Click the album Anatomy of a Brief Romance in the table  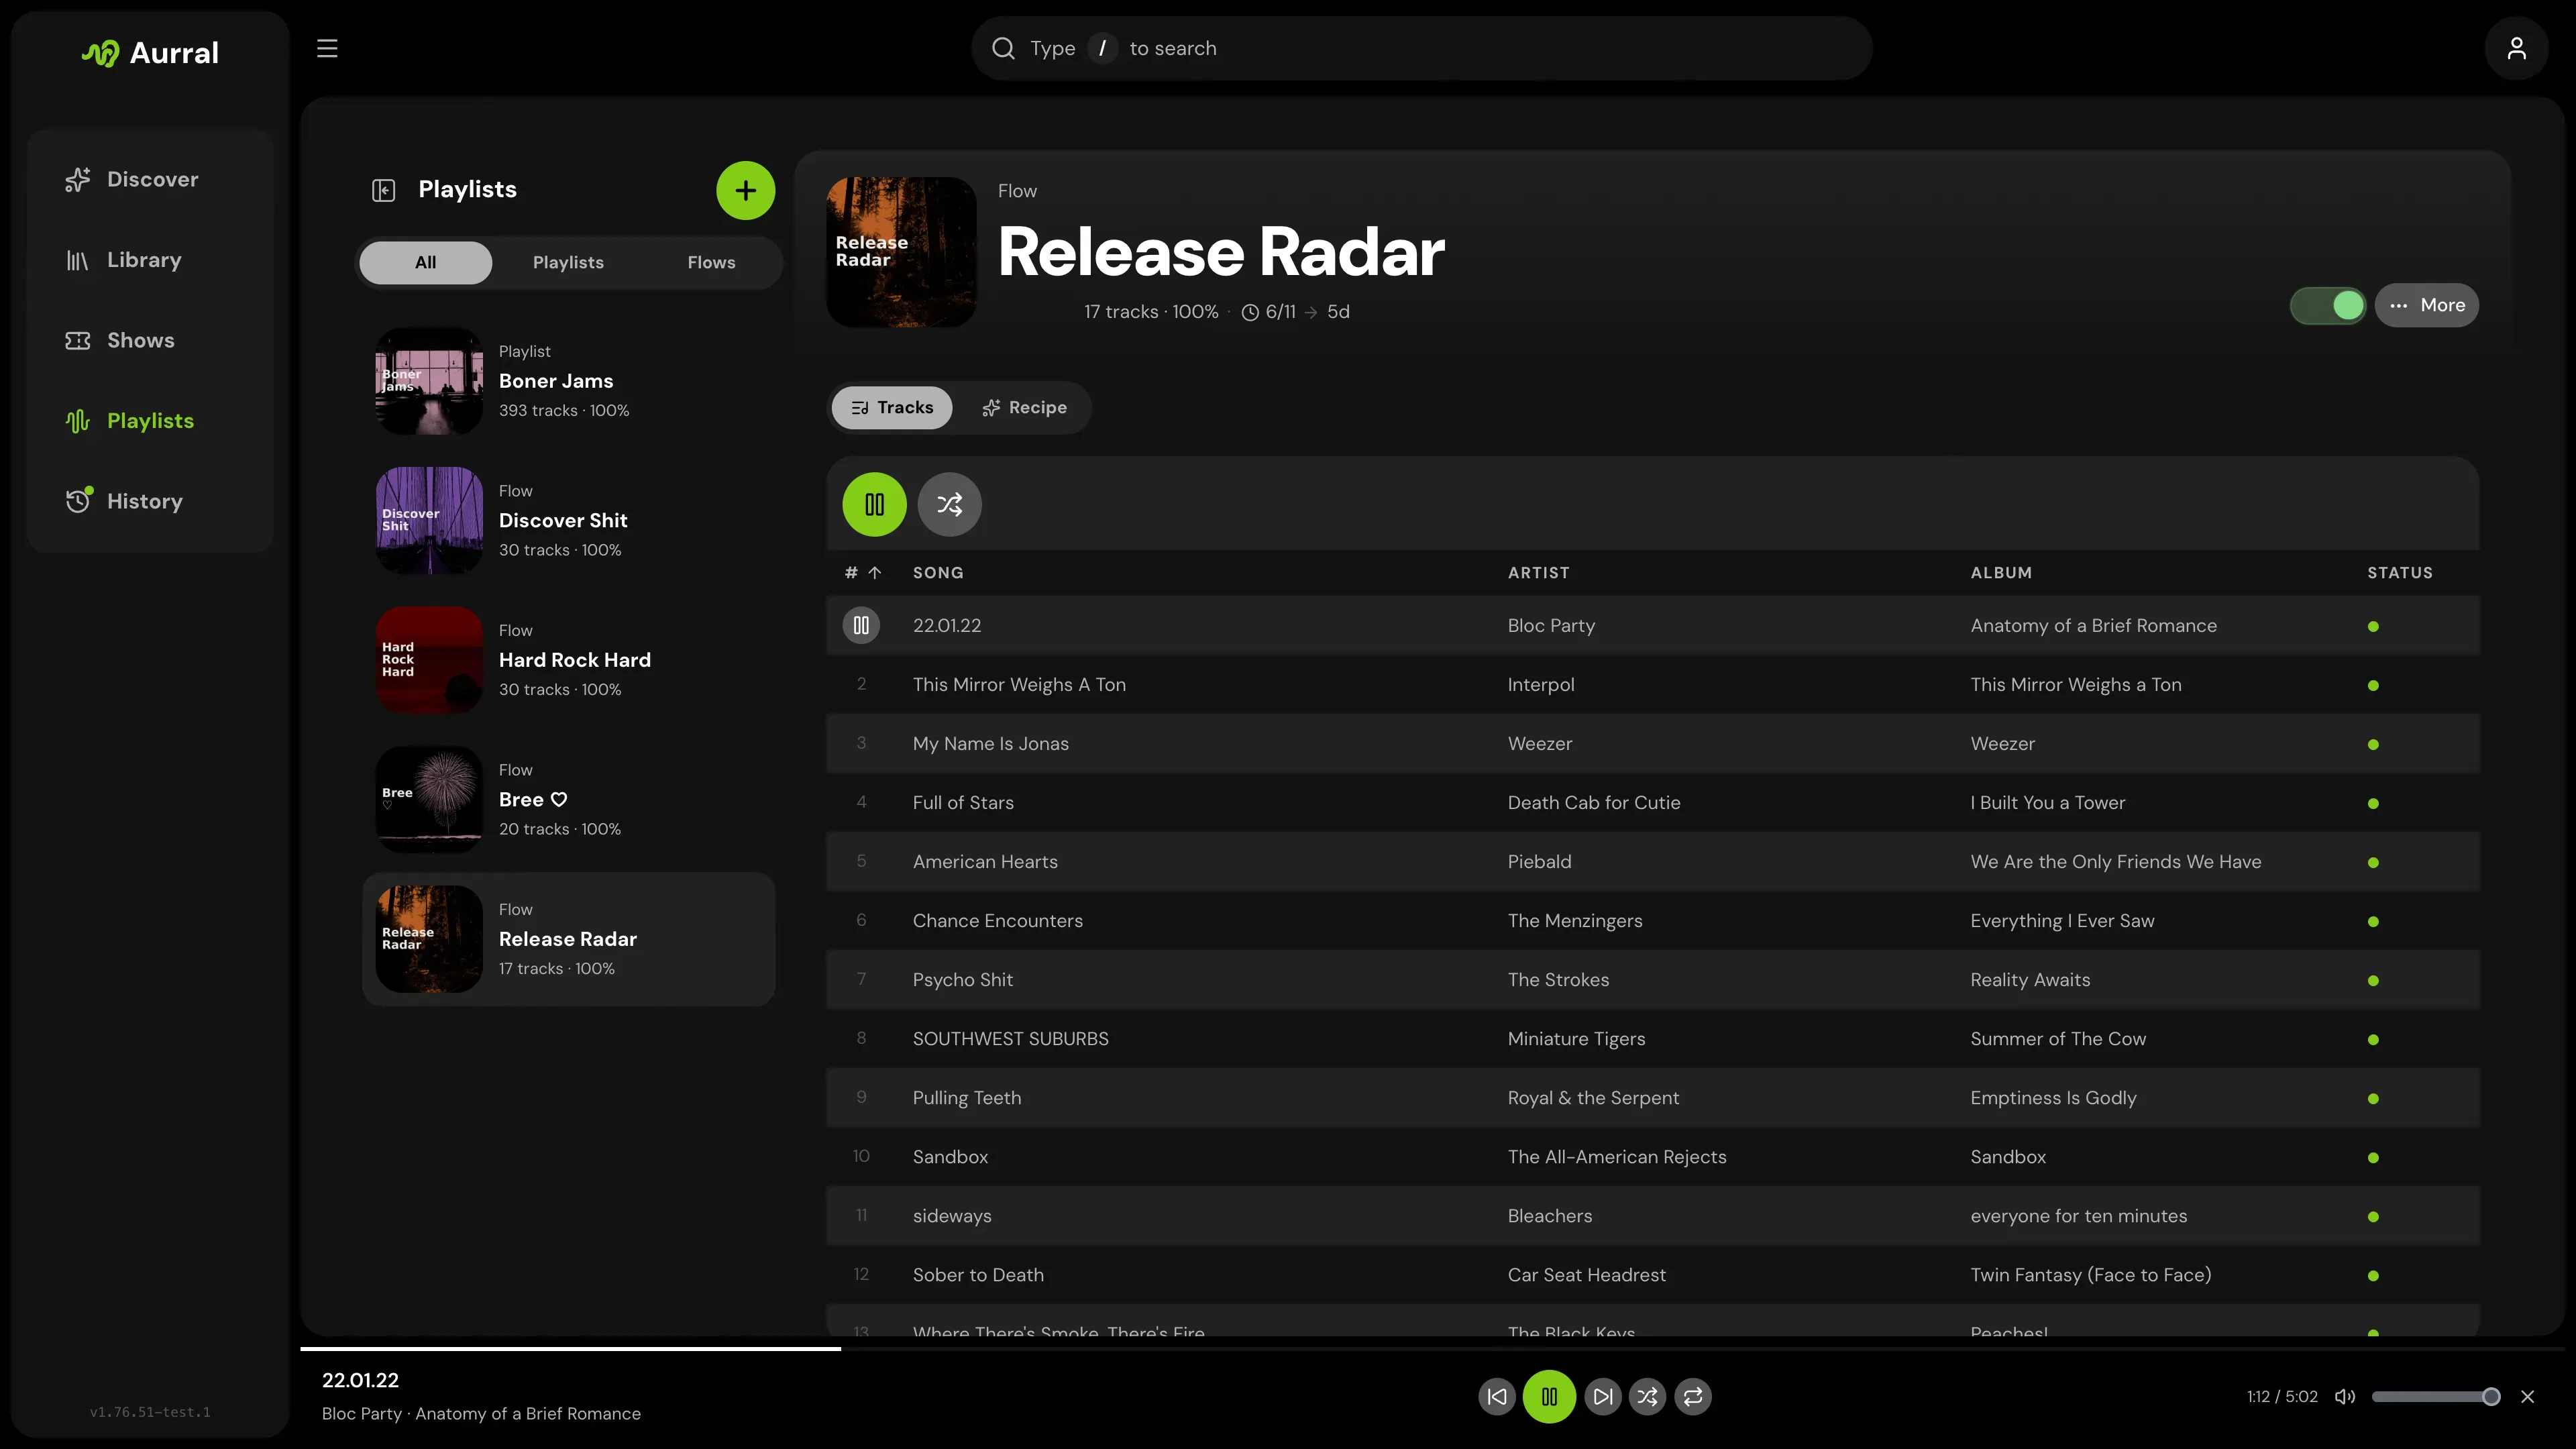pos(2093,625)
